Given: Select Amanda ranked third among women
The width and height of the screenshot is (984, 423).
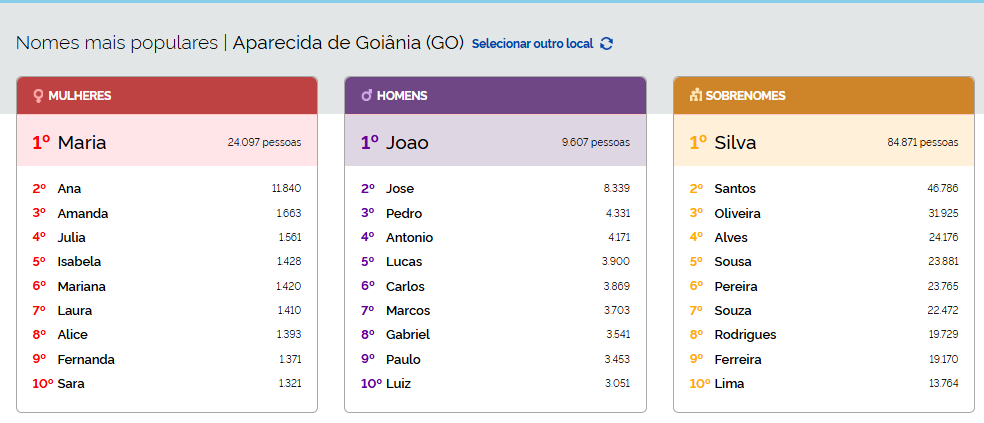Looking at the screenshot, I should point(83,213).
